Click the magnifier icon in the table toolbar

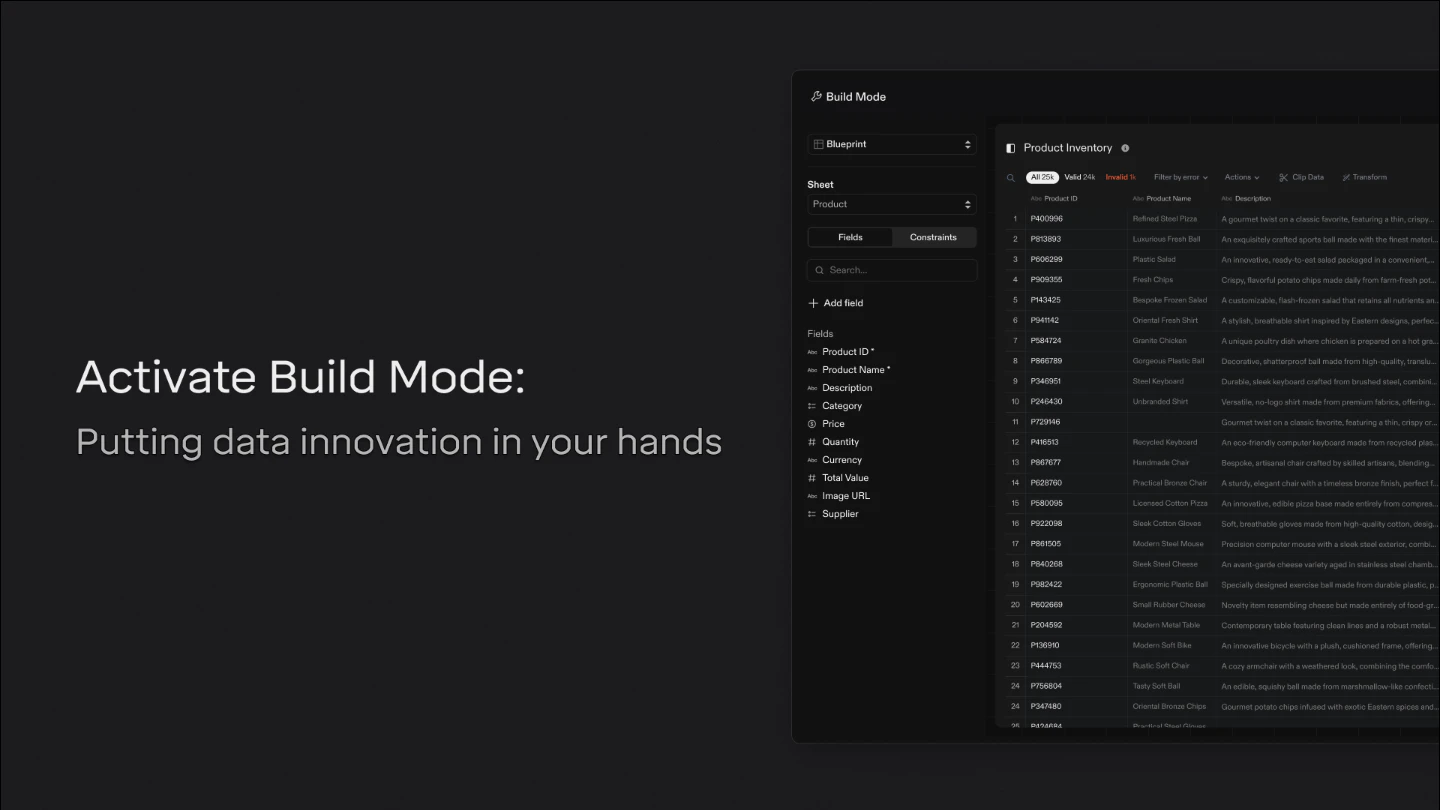1011,177
